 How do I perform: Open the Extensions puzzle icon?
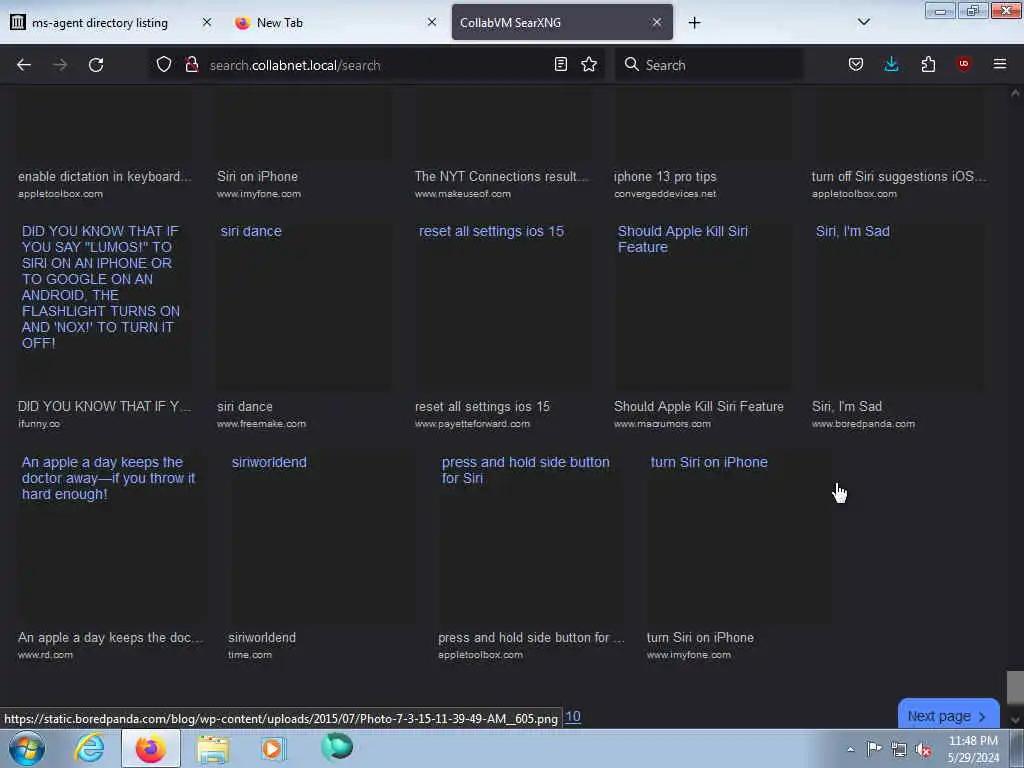click(928, 64)
